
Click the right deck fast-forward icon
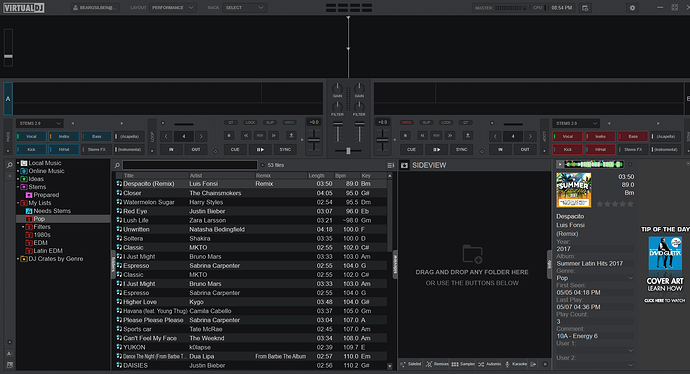coord(450,136)
